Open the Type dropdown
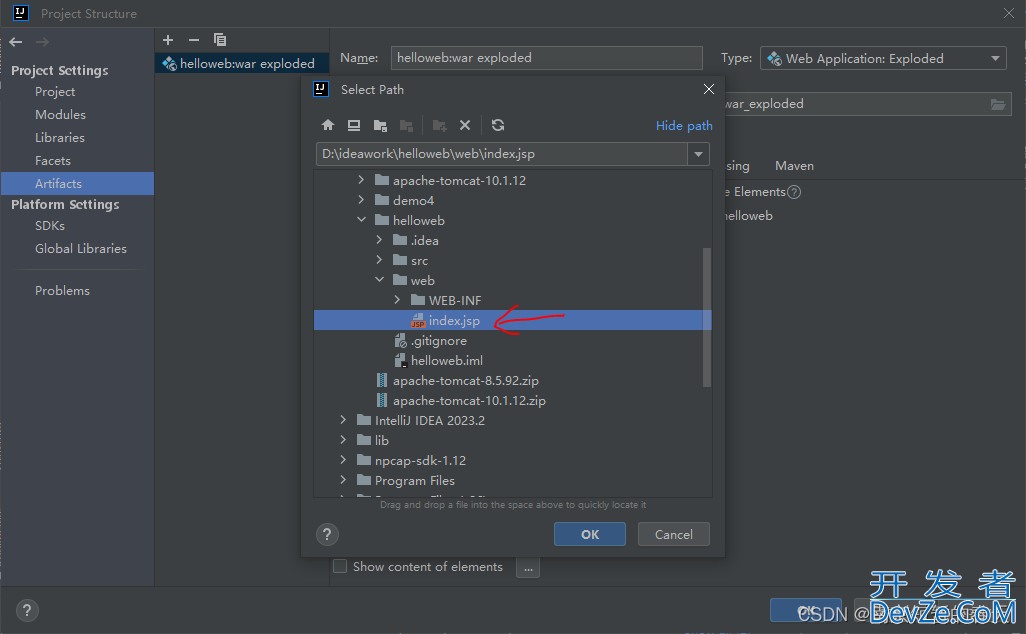This screenshot has width=1026, height=634. (883, 58)
